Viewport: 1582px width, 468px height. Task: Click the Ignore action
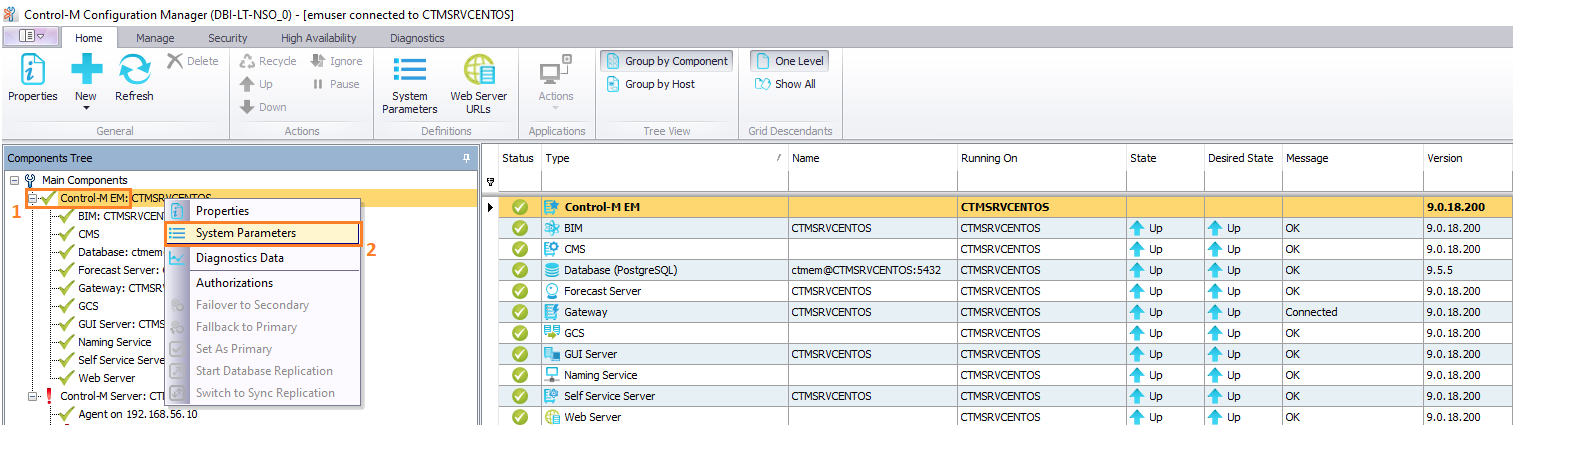click(336, 61)
